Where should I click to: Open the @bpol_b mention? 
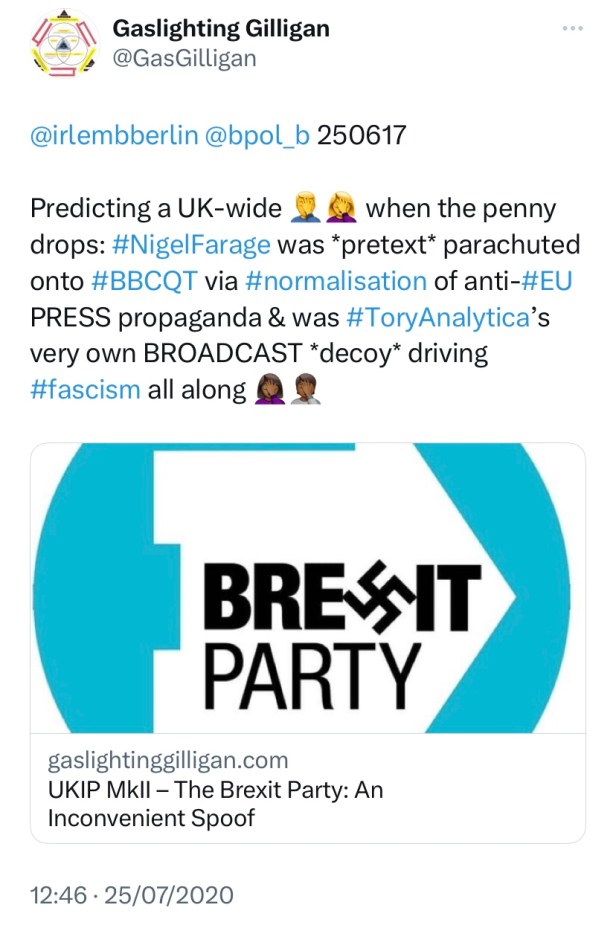257,135
